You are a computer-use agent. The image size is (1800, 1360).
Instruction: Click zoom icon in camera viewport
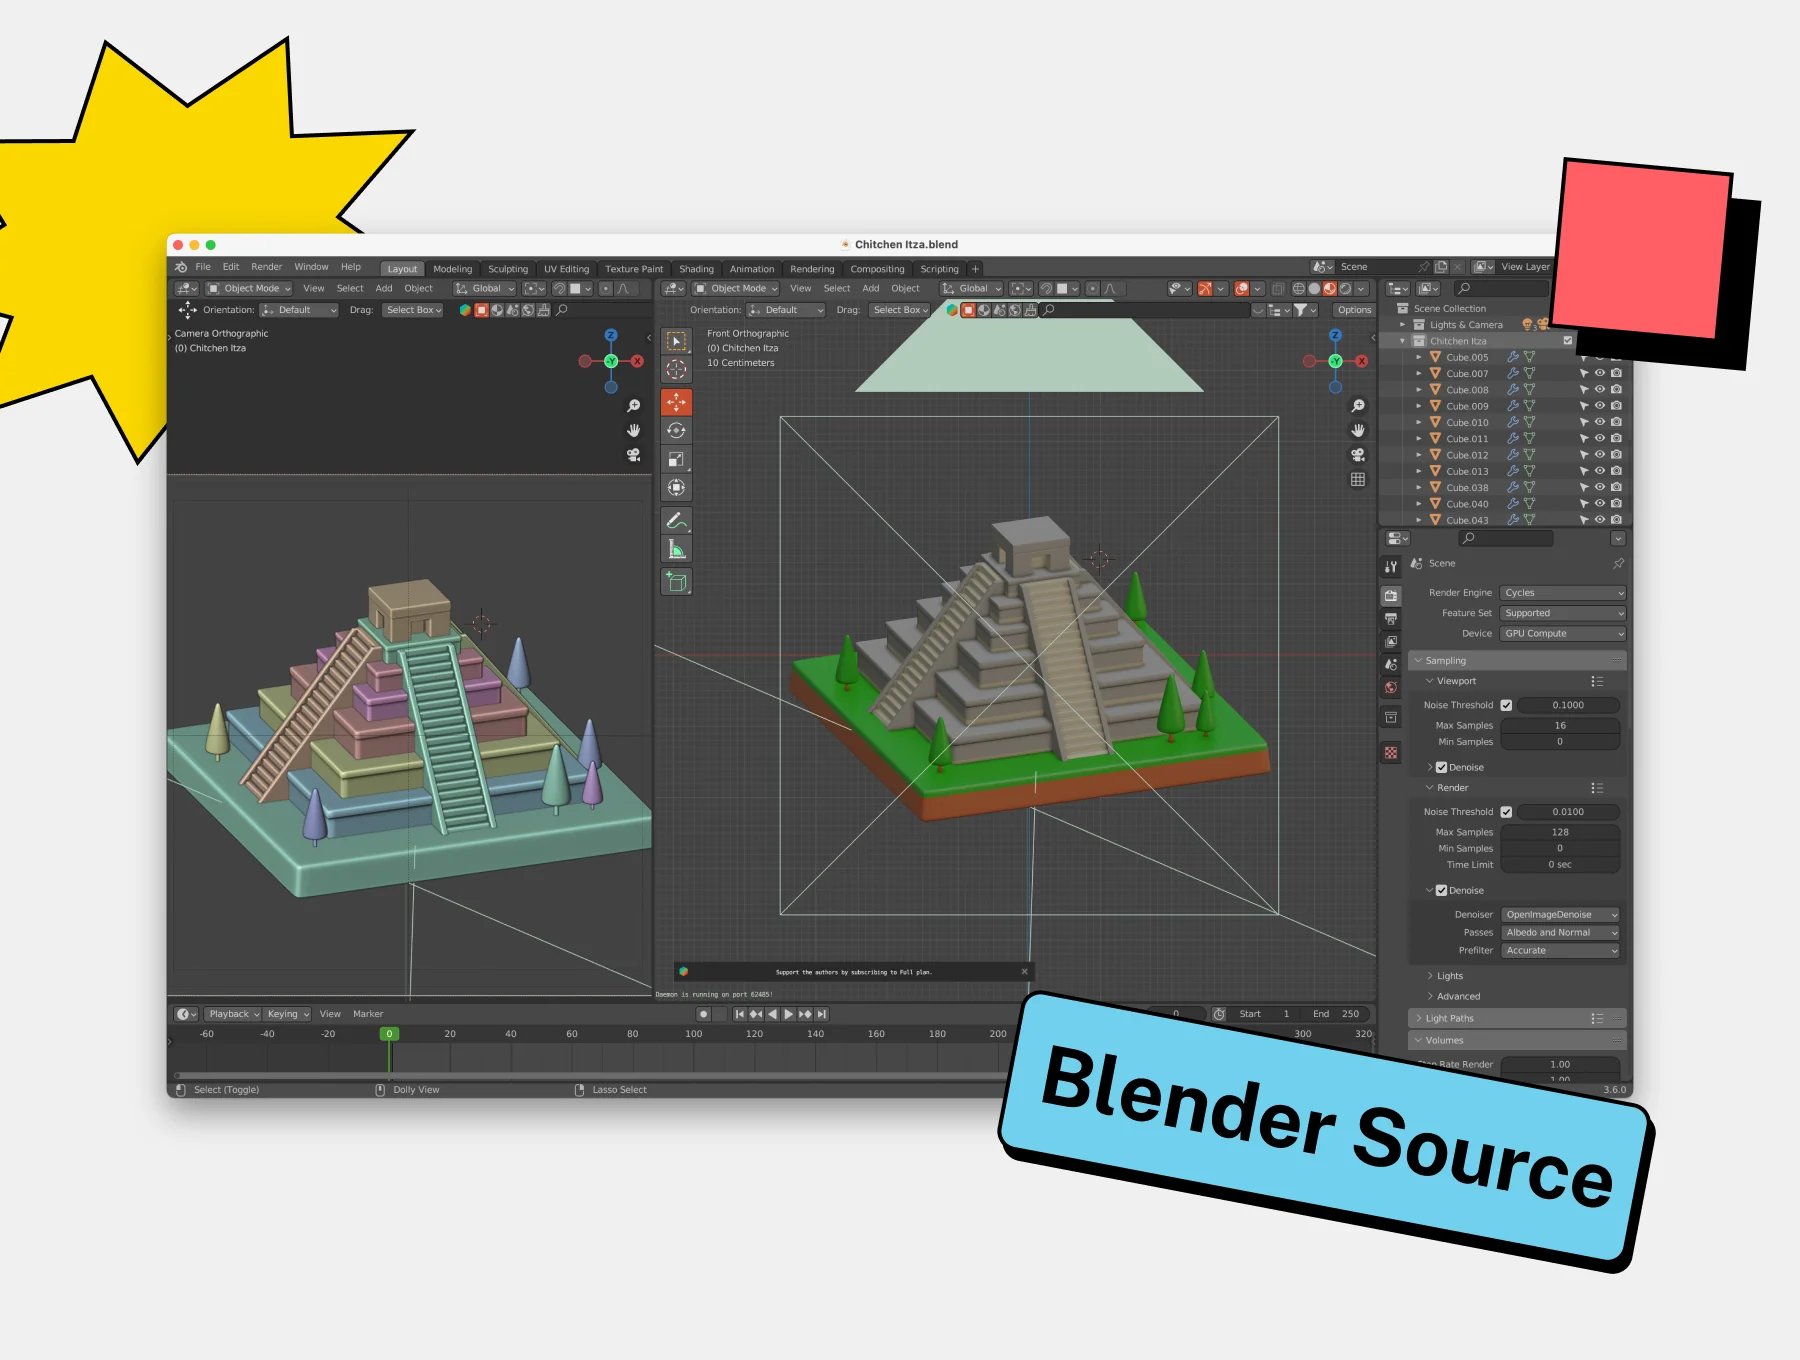click(633, 406)
